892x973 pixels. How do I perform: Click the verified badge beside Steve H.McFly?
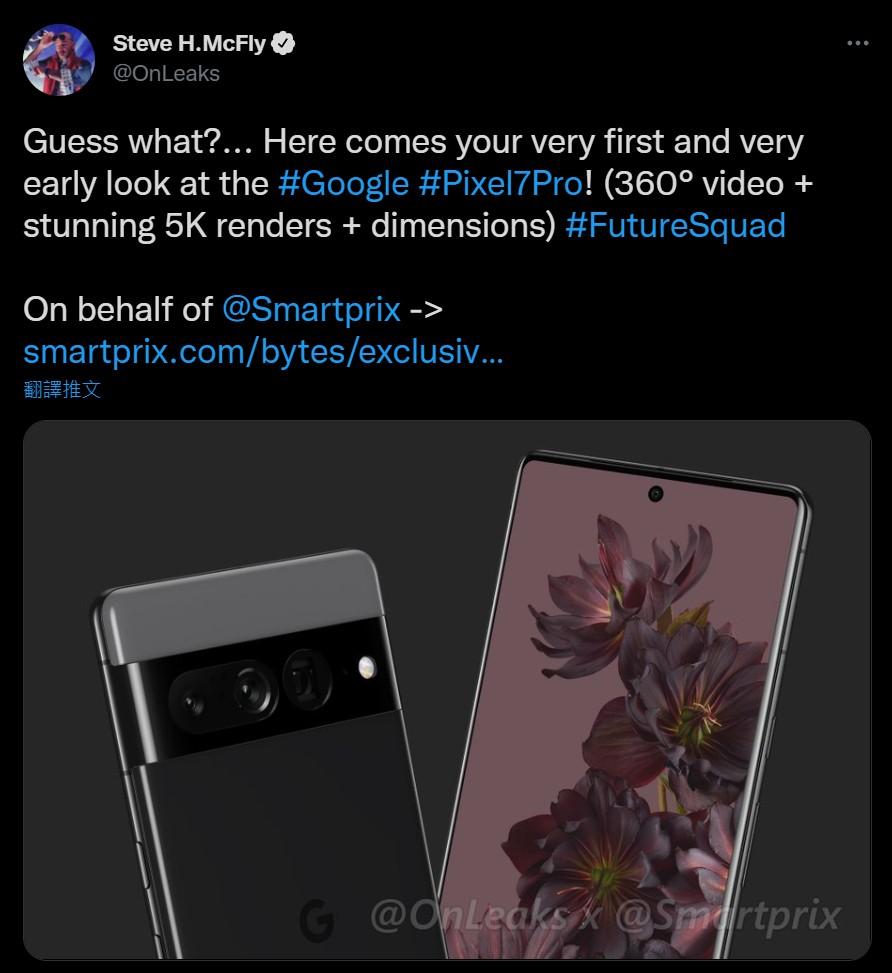click(285, 43)
